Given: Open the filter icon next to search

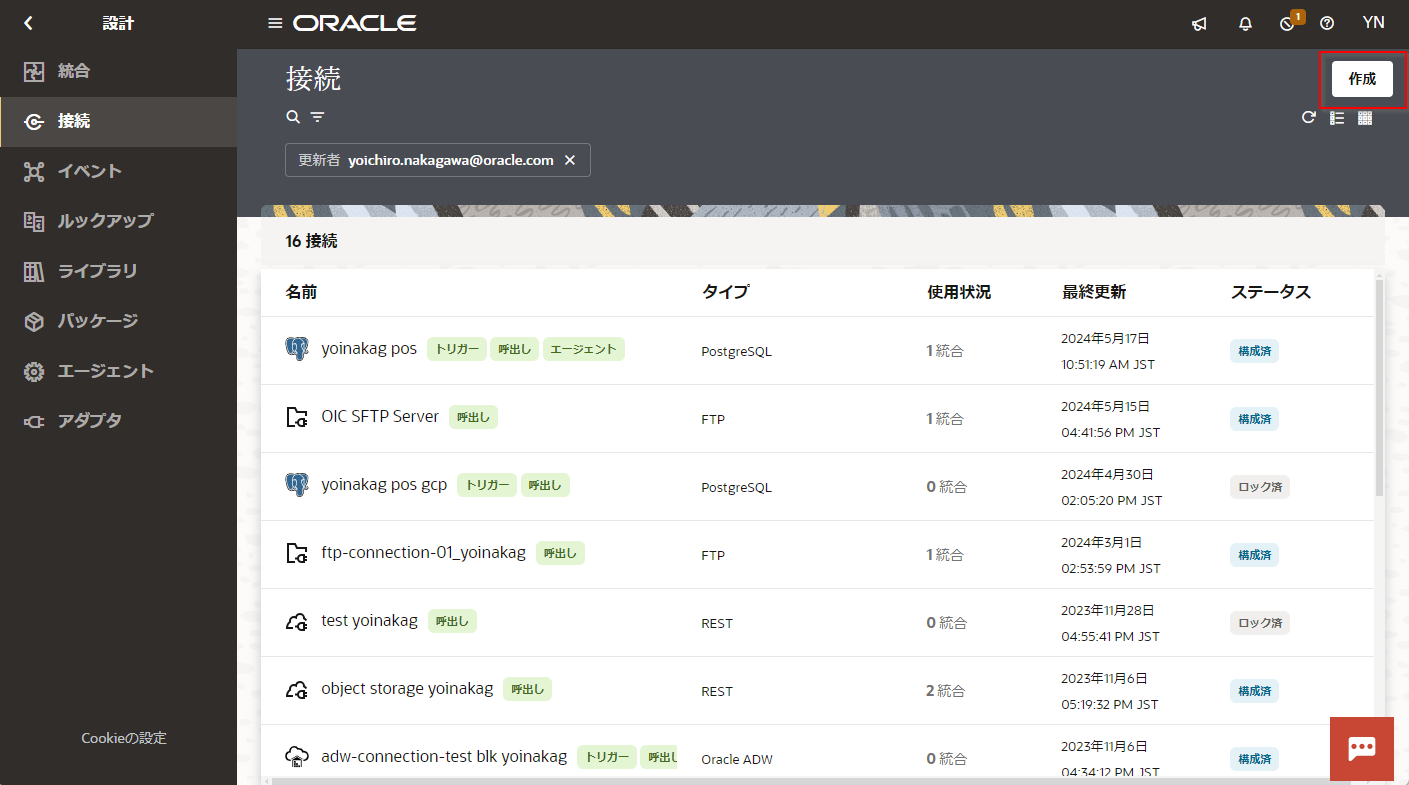Looking at the screenshot, I should [x=317, y=117].
